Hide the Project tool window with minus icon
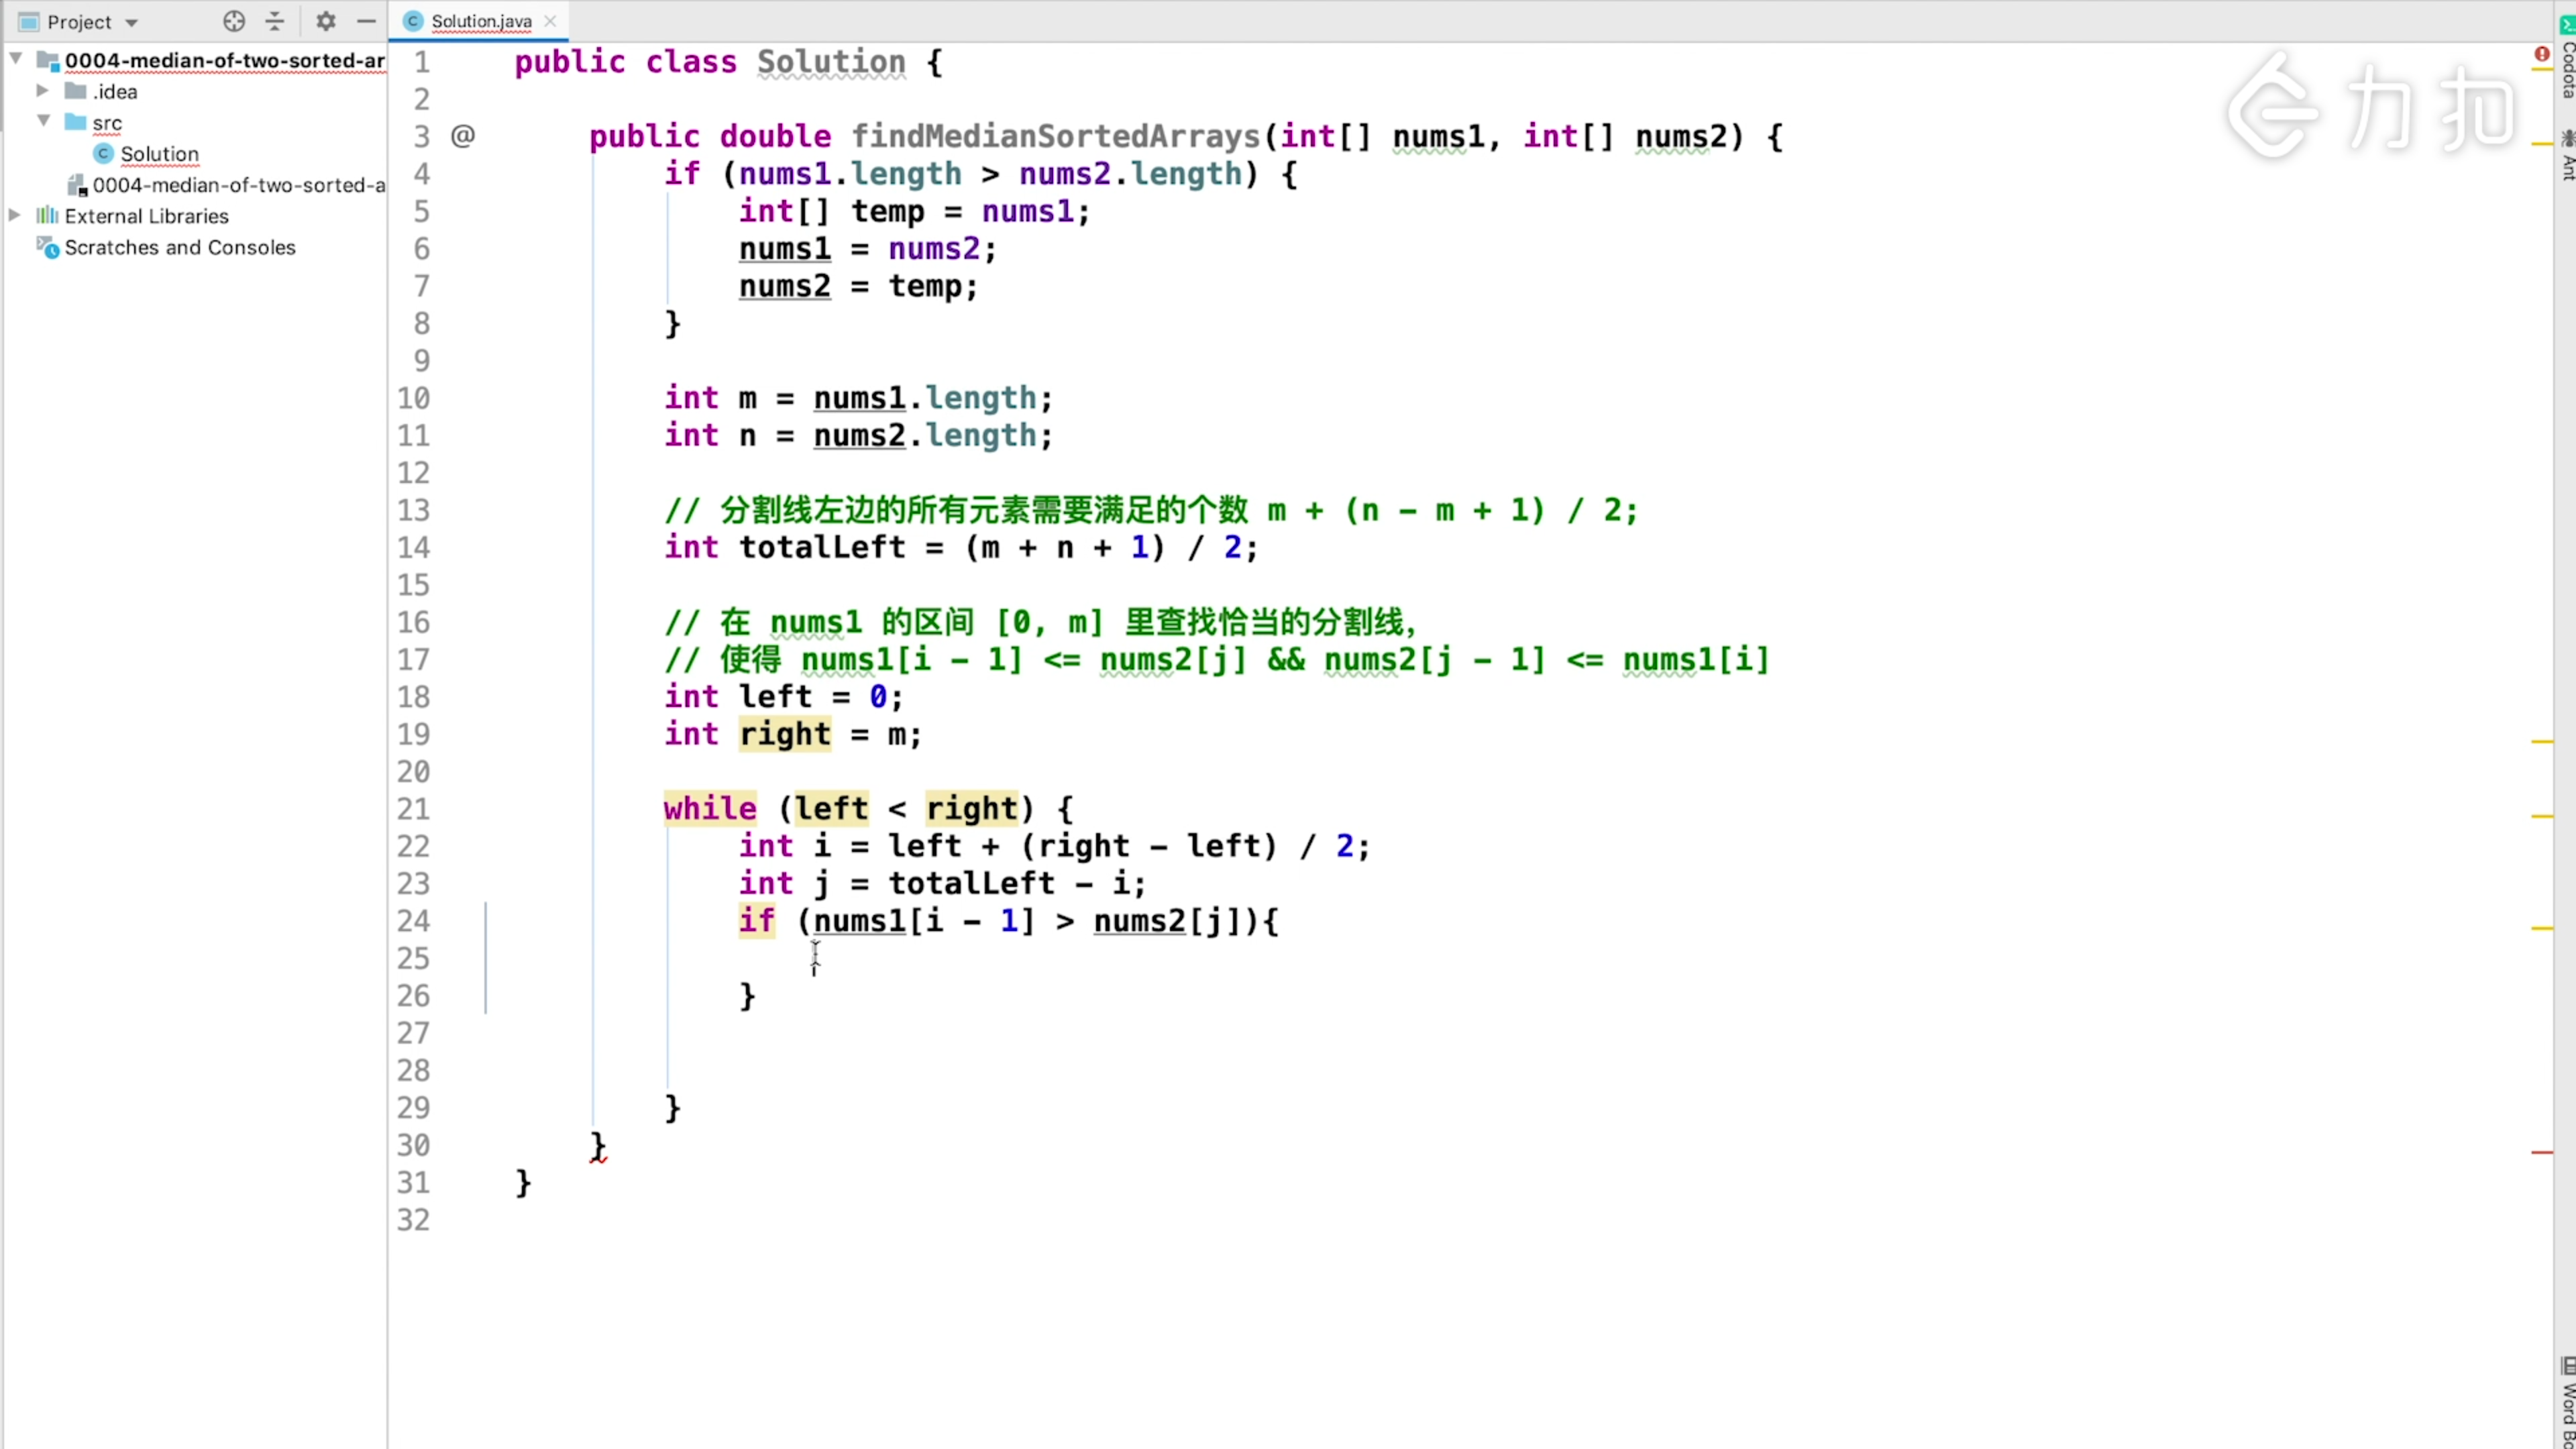 [367, 21]
